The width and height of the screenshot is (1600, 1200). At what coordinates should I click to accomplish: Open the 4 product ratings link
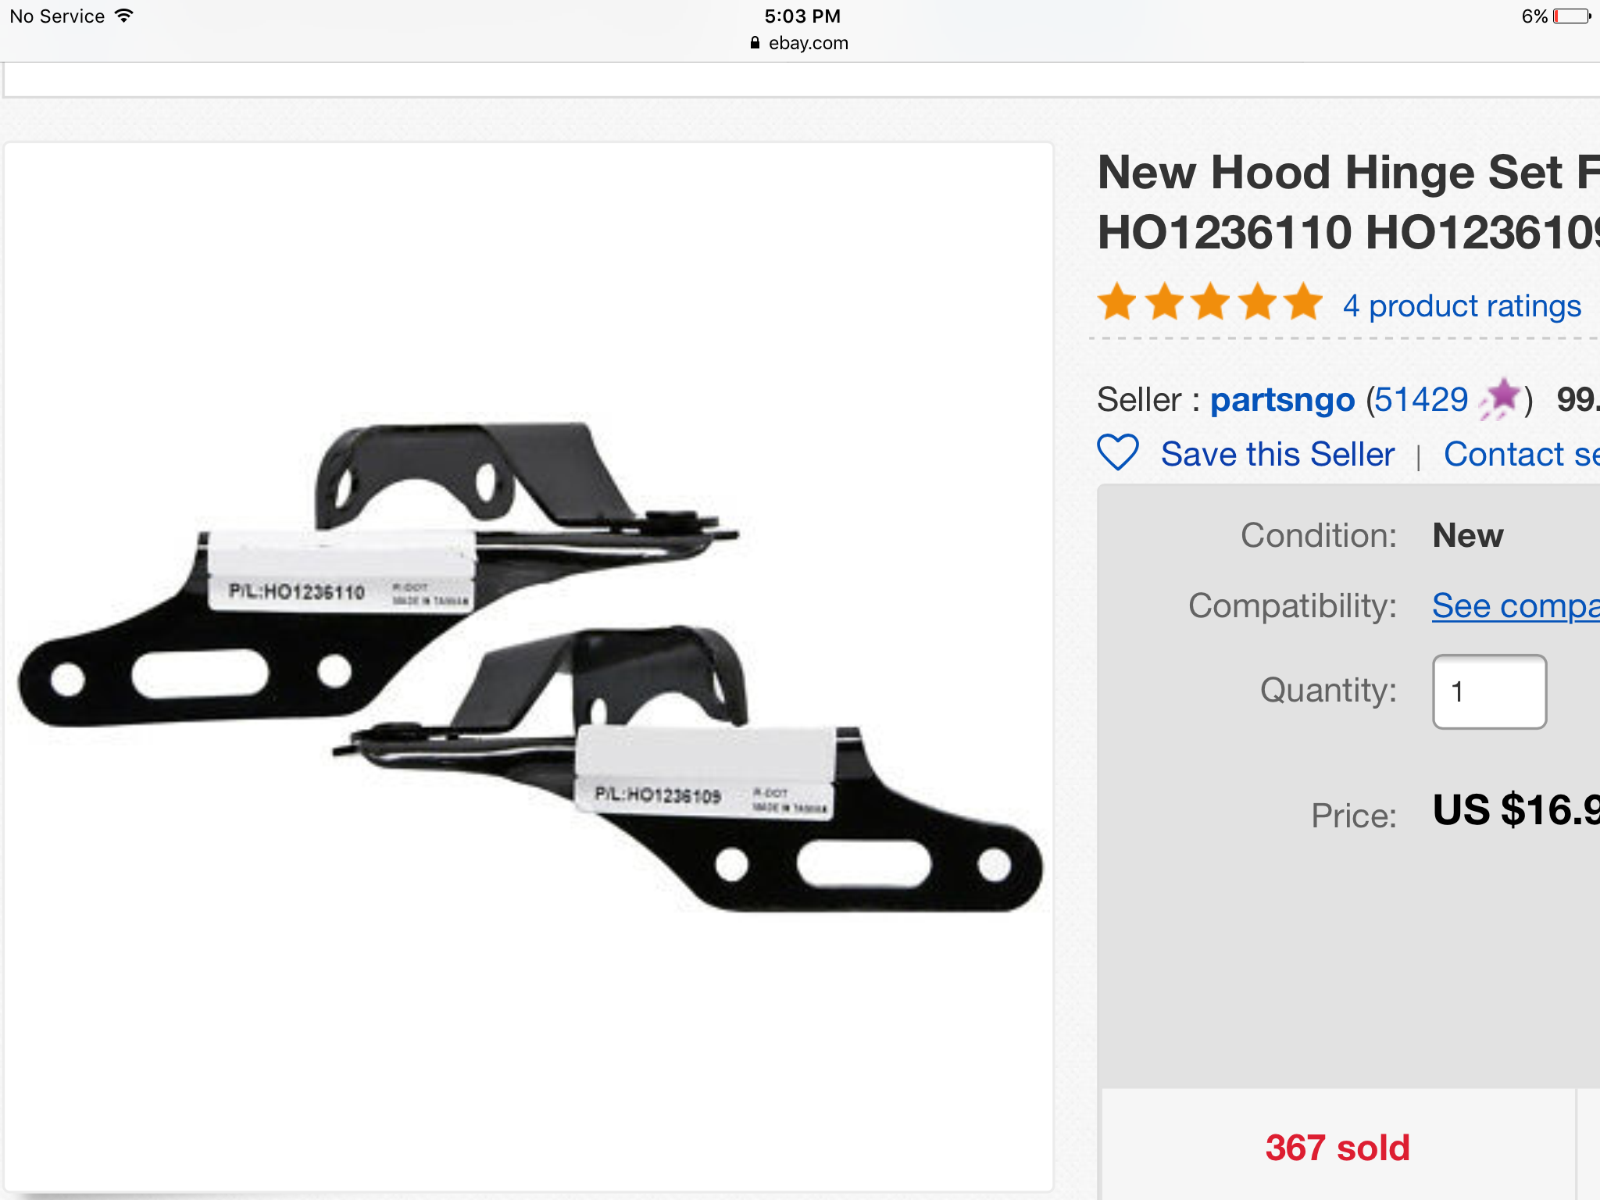click(1461, 306)
